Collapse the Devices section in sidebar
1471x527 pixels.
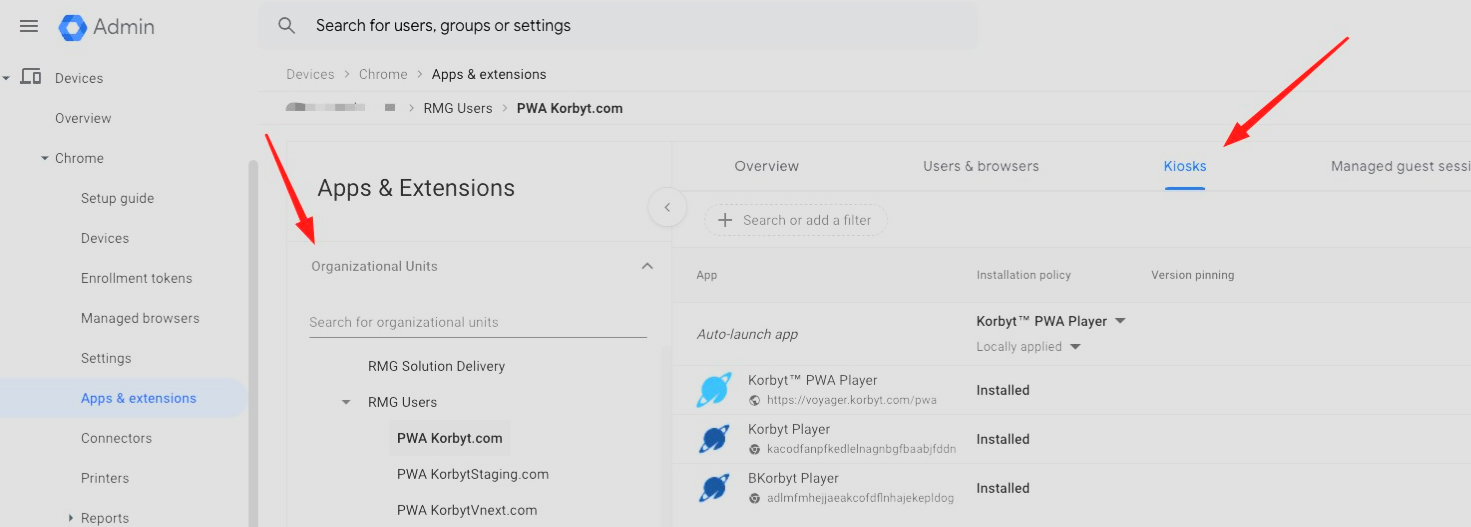pyautogui.click(x=6, y=78)
